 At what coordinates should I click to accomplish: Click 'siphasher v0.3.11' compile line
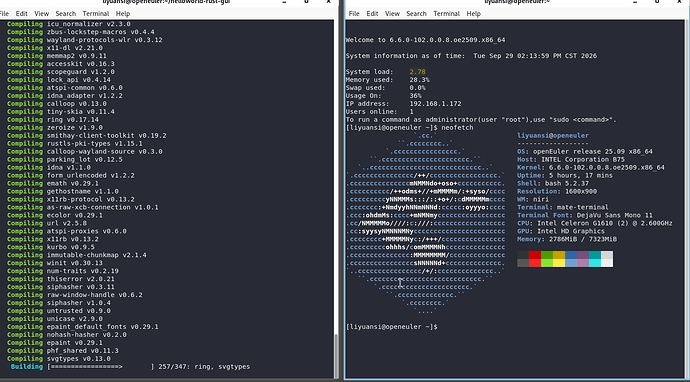[61, 287]
